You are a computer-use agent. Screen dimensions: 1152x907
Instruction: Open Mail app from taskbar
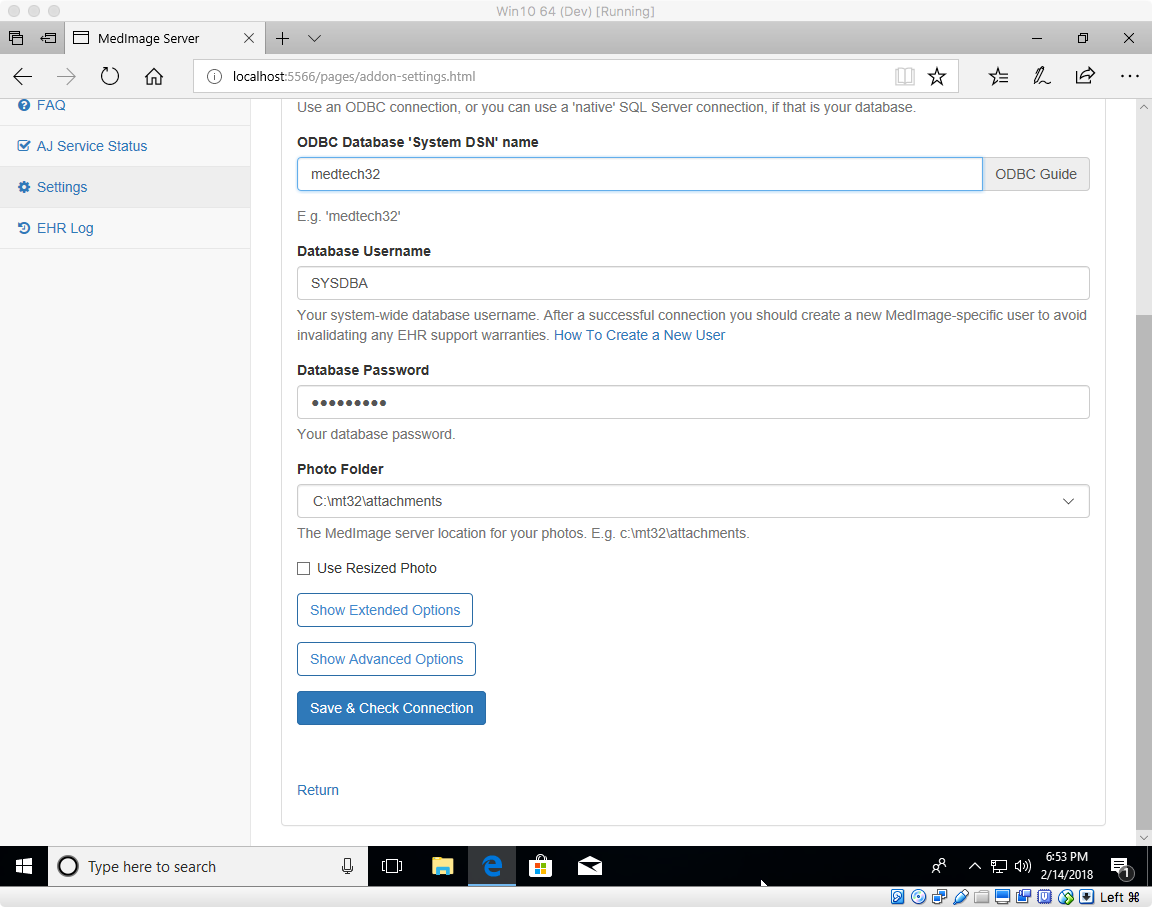point(590,867)
